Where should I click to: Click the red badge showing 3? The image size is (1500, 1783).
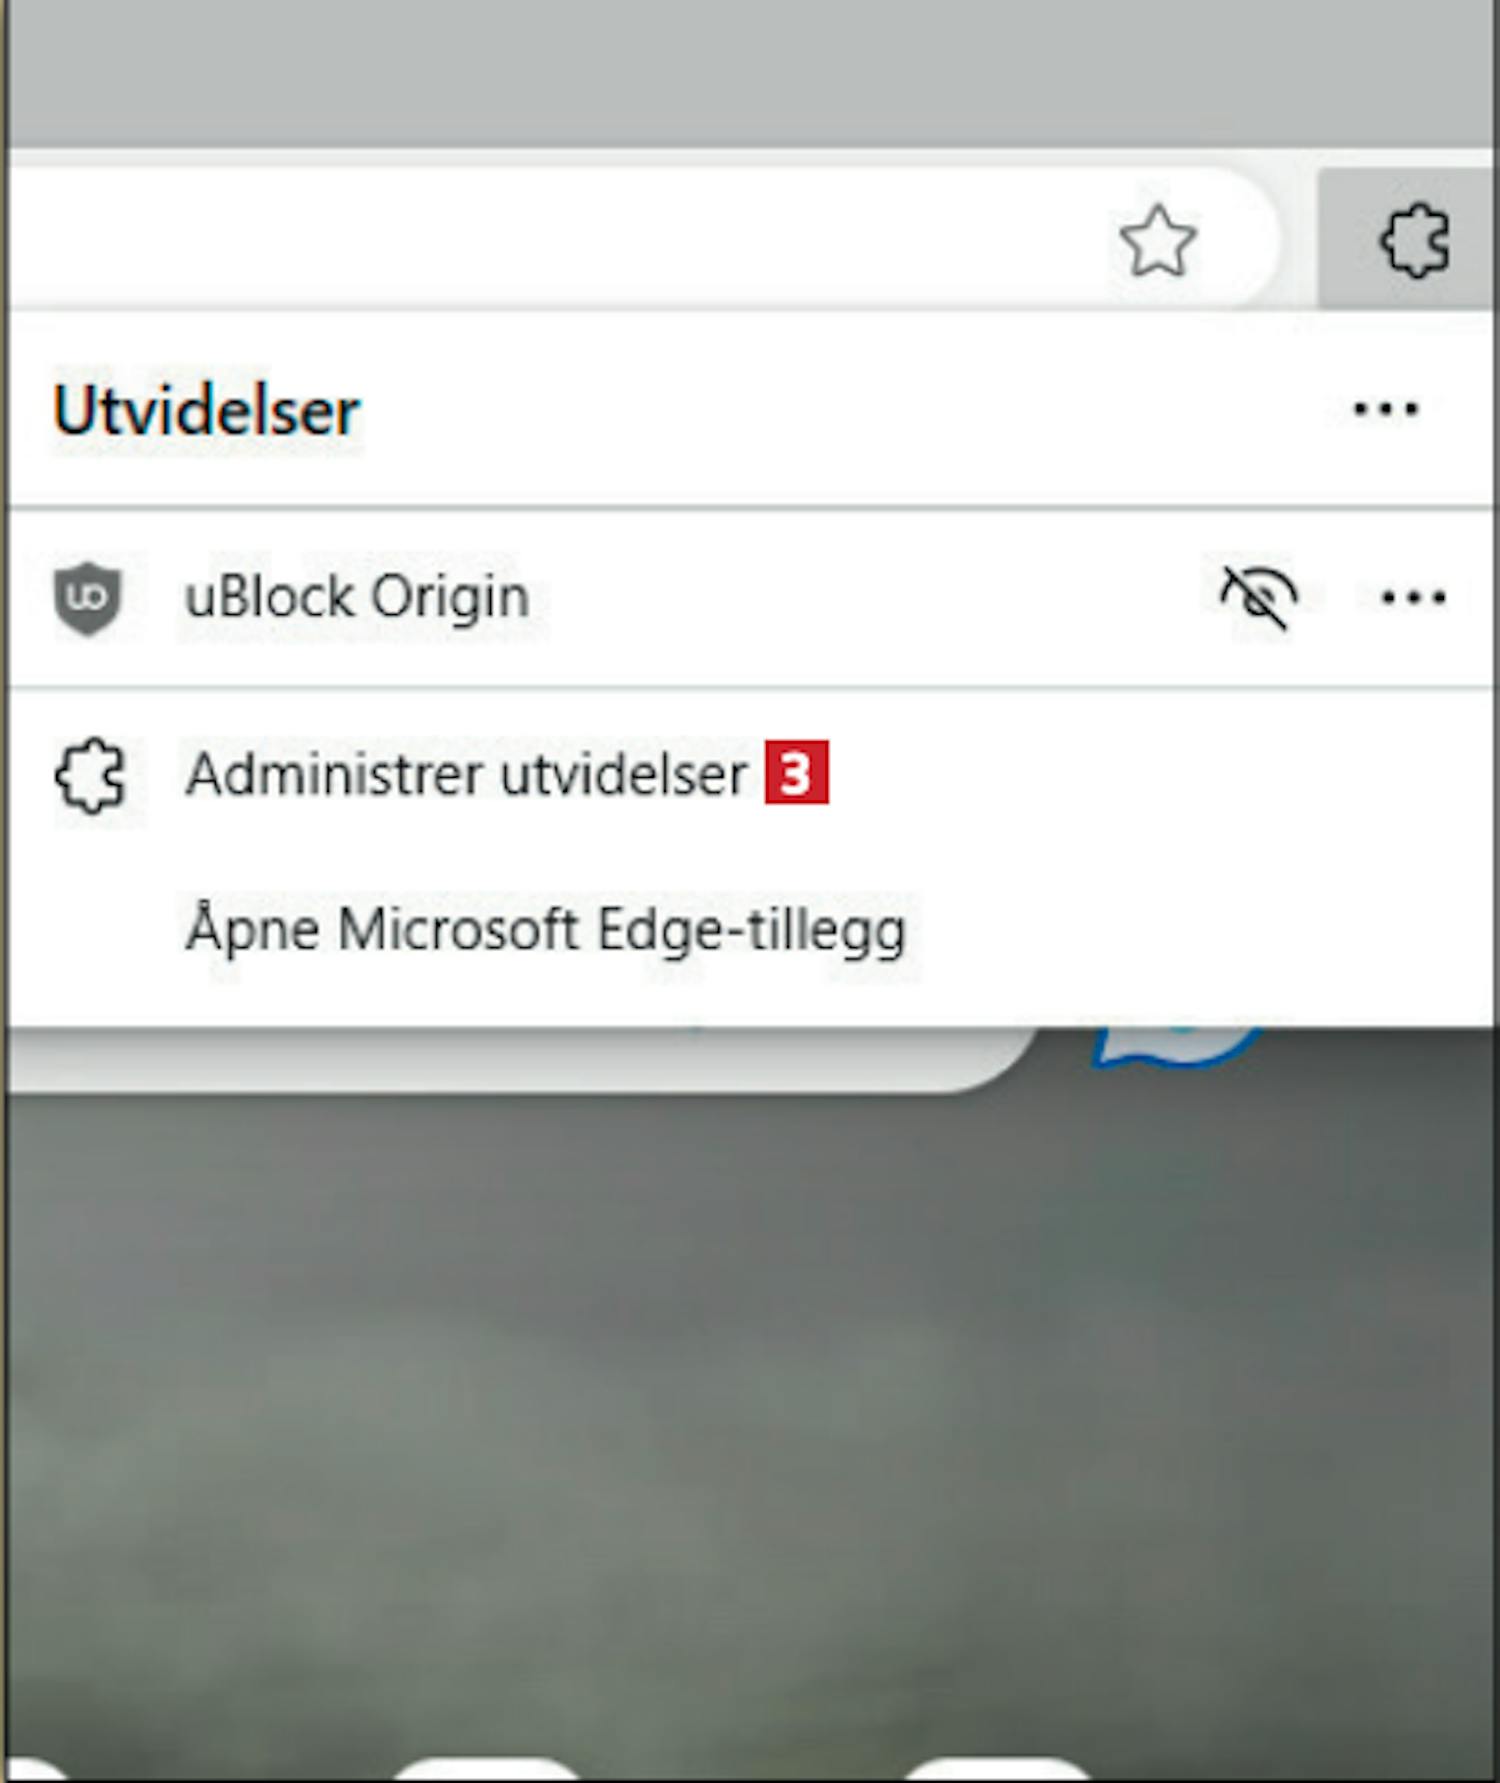pos(797,772)
